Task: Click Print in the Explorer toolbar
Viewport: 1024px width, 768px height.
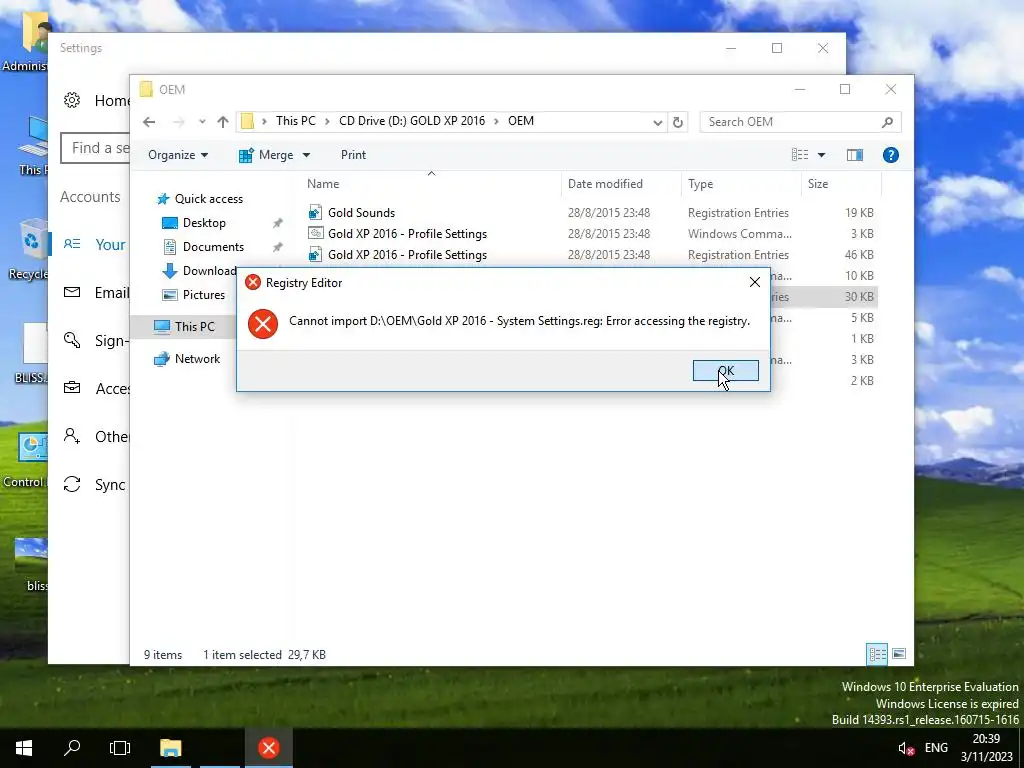Action: click(353, 155)
